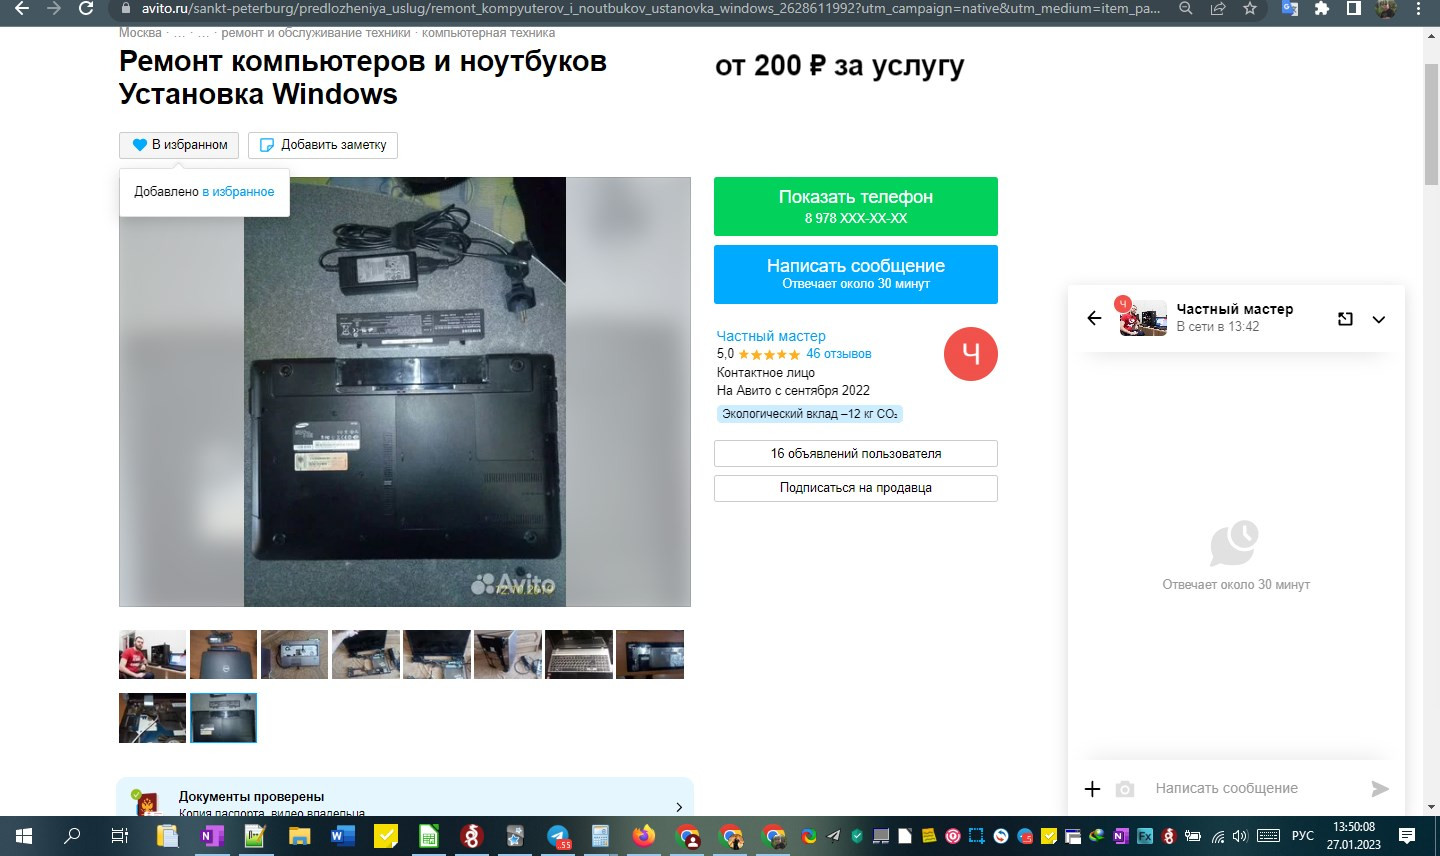Reload the page with the browser refresh icon
This screenshot has height=856, width=1440.
pos(86,8)
